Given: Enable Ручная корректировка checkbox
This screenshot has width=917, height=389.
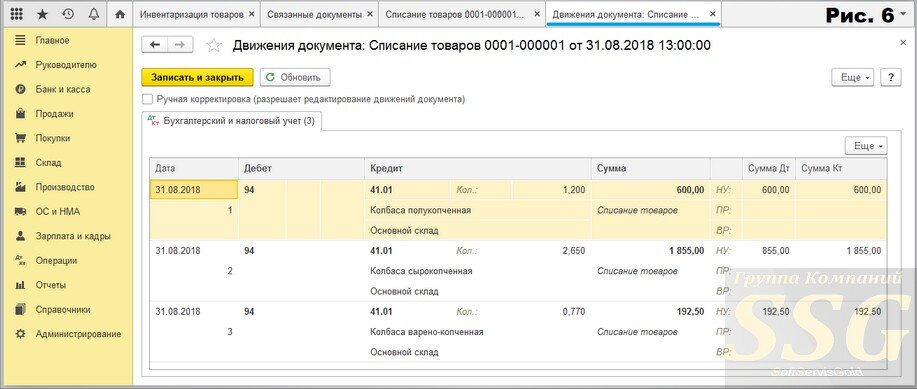Looking at the screenshot, I should (x=147, y=99).
